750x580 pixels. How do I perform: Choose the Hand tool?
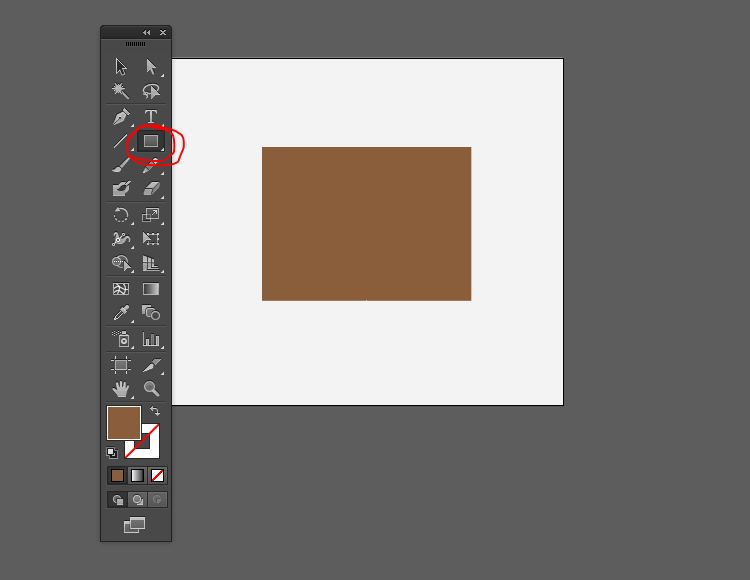pyautogui.click(x=121, y=389)
